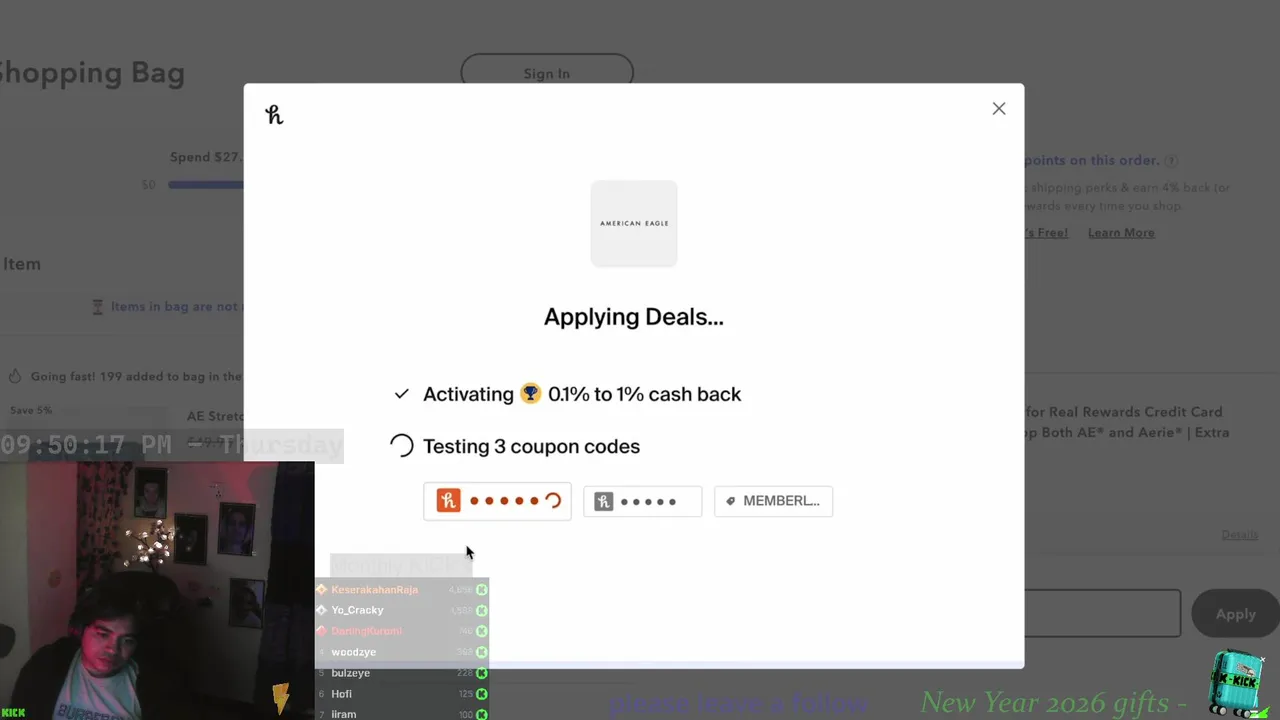Select the orange Honey coupon chip being tested
Screen dimensions: 1280x720
(497, 501)
